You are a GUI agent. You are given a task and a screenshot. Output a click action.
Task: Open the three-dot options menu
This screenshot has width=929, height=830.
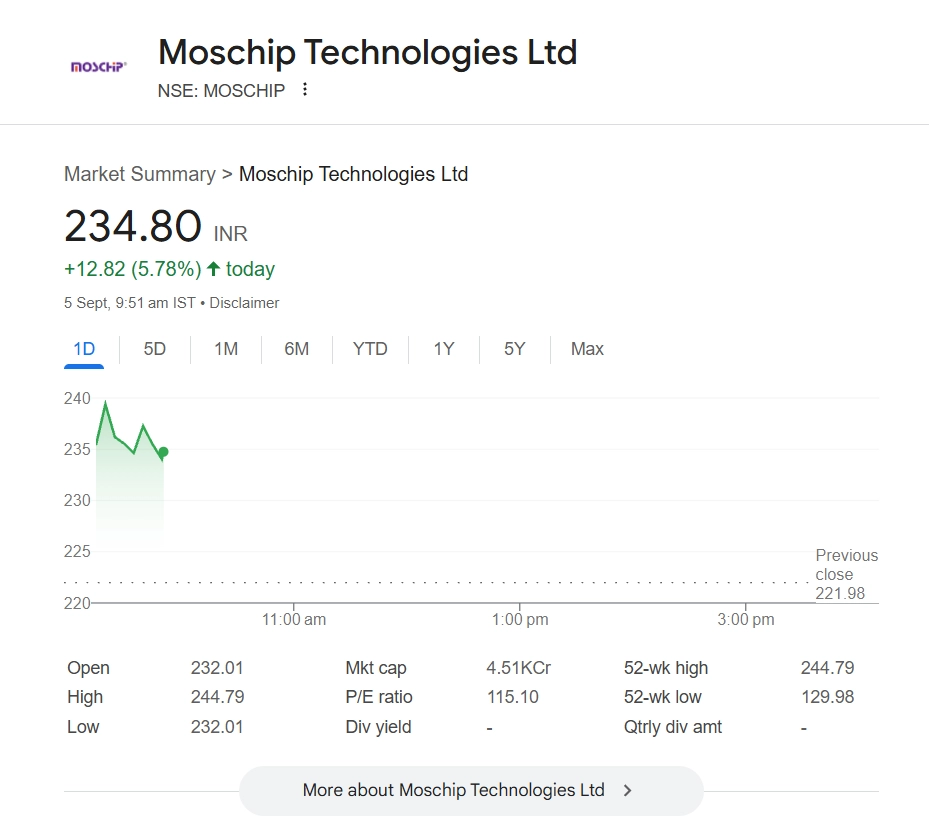click(x=305, y=90)
